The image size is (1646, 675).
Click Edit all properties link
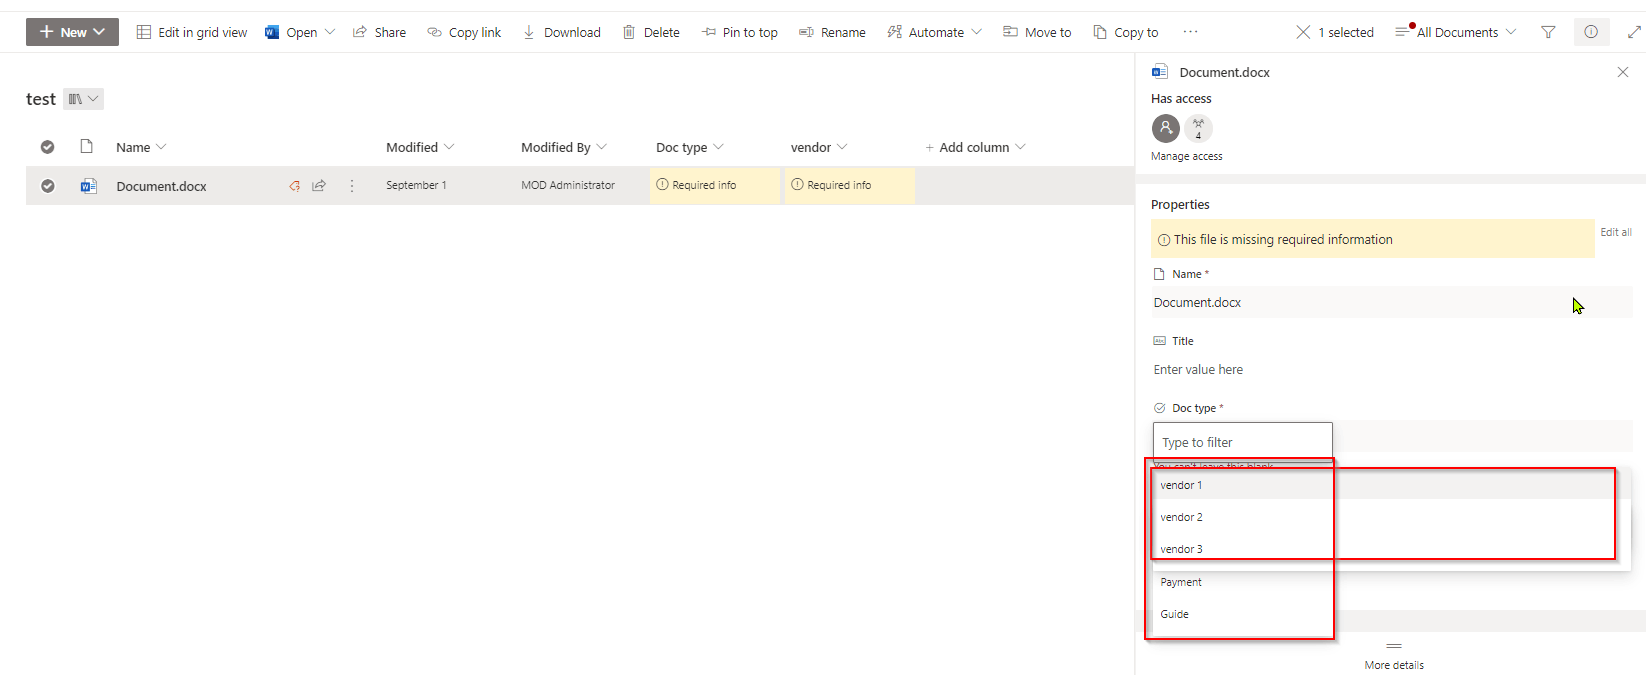point(1616,232)
